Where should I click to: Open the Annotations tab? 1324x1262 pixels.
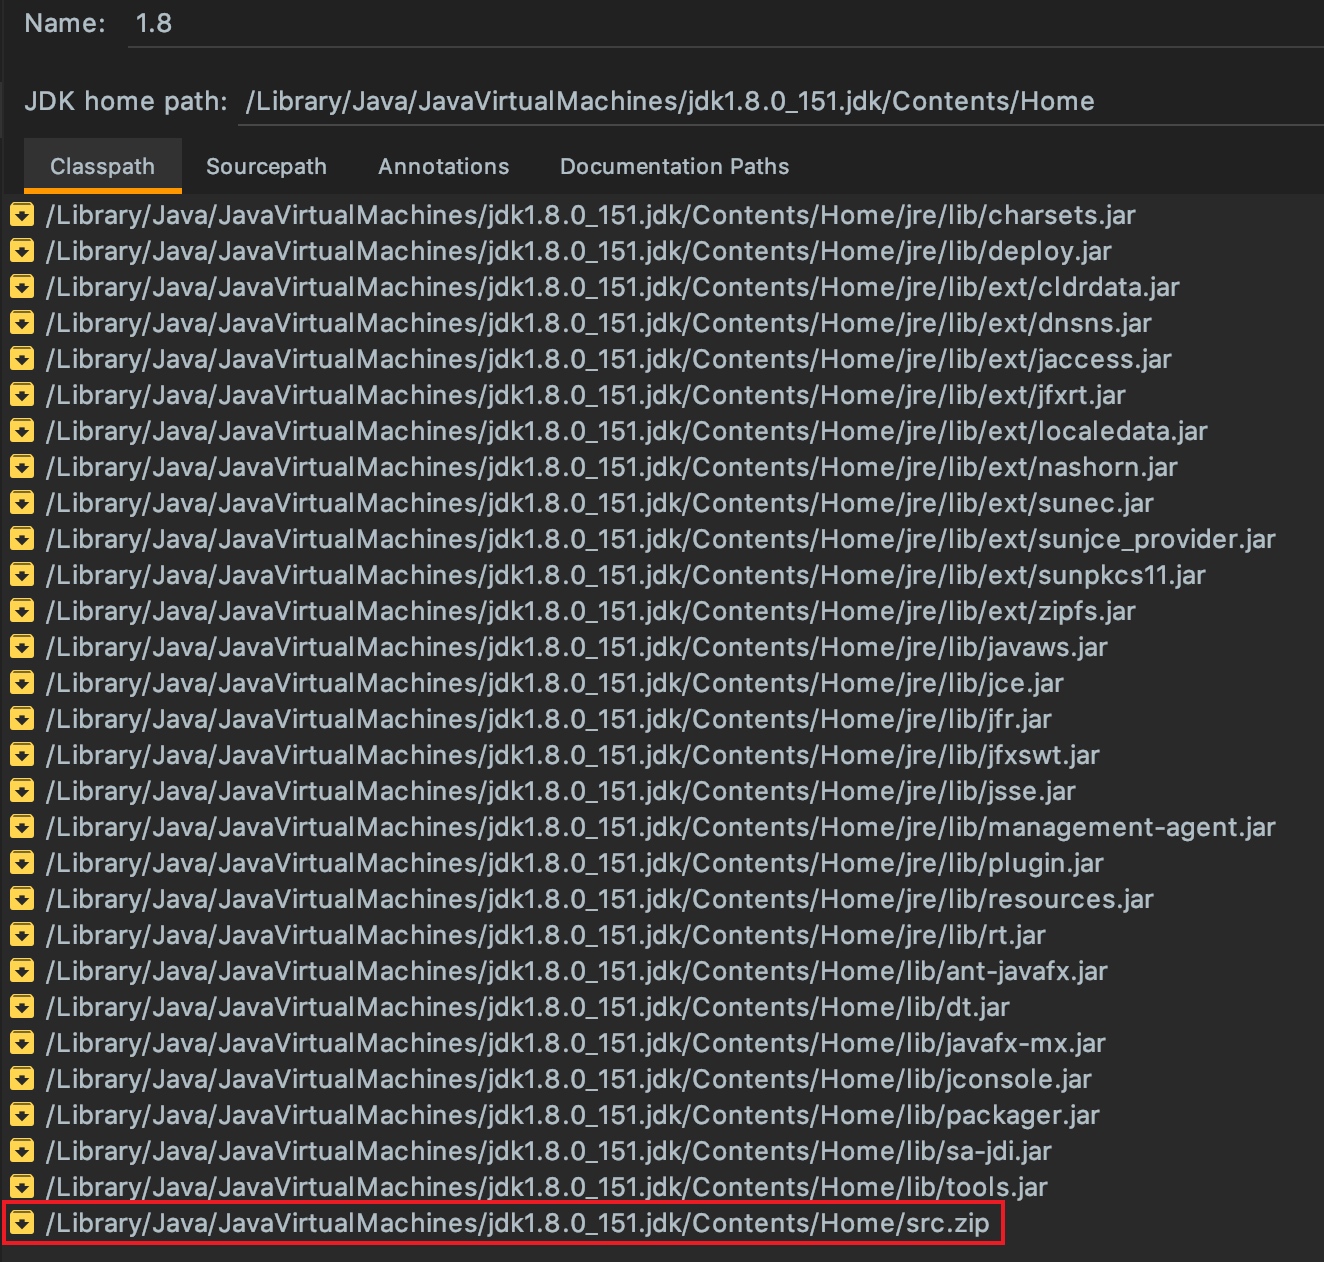[x=444, y=166]
